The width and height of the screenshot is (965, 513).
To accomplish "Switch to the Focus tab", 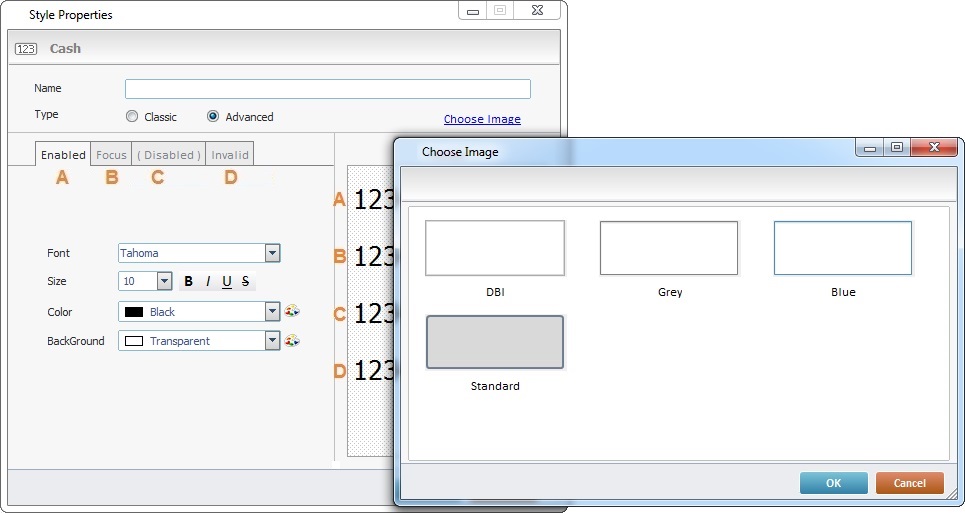I will coord(111,155).
